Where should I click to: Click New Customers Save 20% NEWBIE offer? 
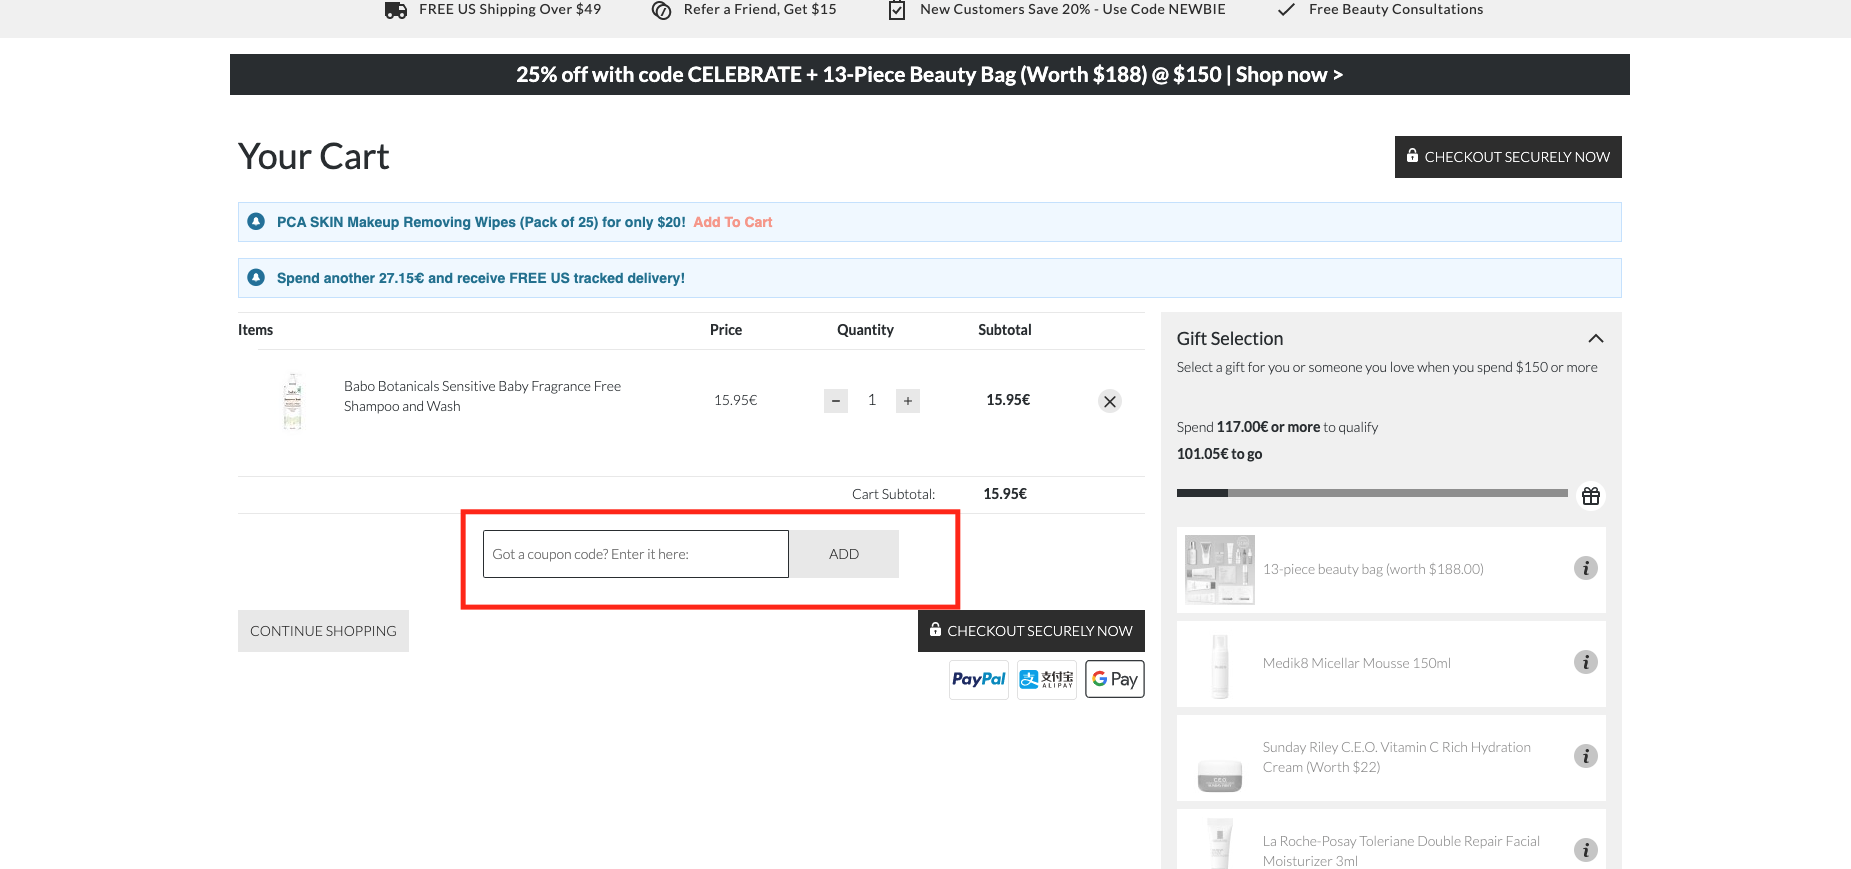click(x=1073, y=9)
